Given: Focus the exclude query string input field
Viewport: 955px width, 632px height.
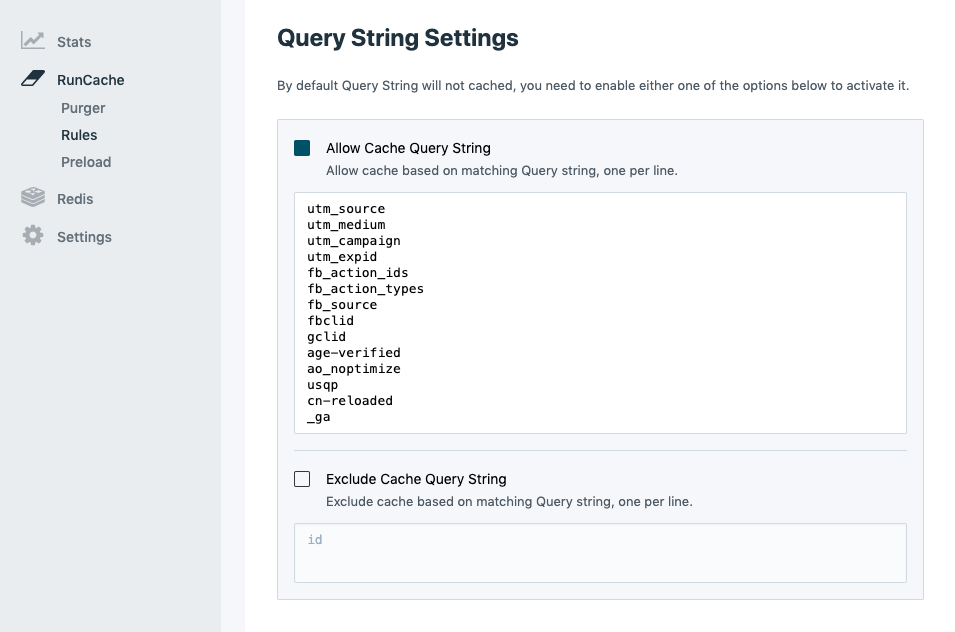Looking at the screenshot, I should 600,552.
